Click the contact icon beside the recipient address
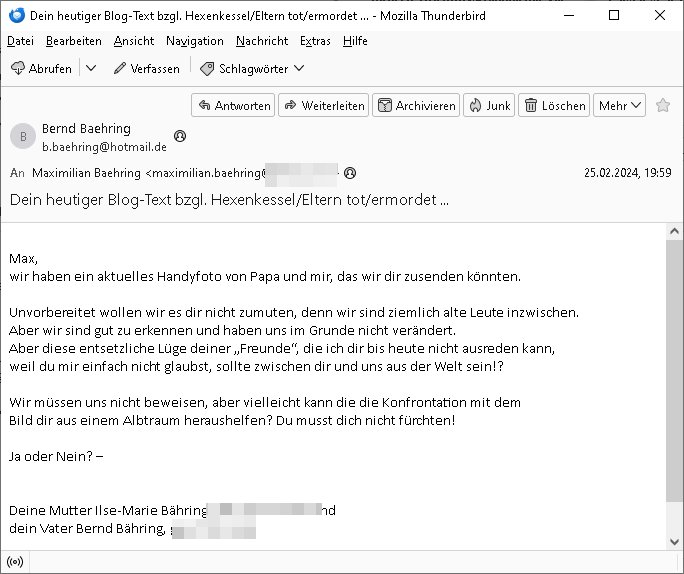 tap(349, 173)
